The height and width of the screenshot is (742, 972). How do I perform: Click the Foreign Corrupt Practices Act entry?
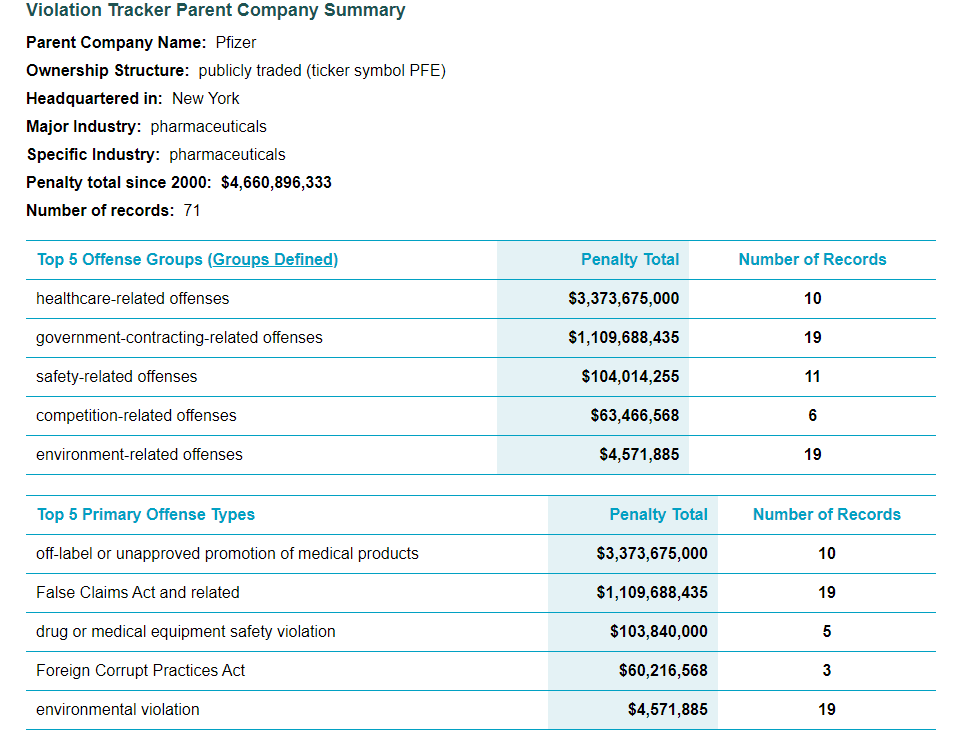tap(140, 671)
